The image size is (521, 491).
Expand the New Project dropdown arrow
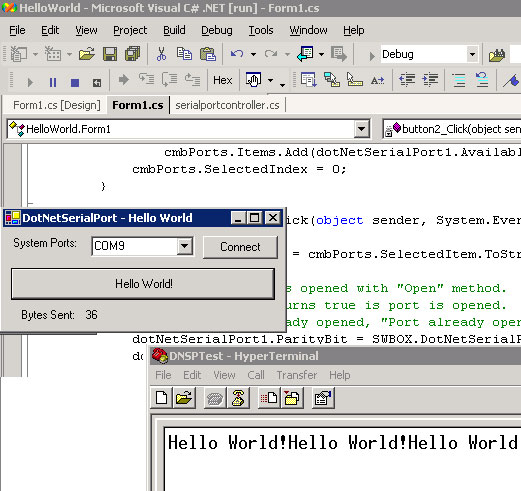[x=35, y=54]
